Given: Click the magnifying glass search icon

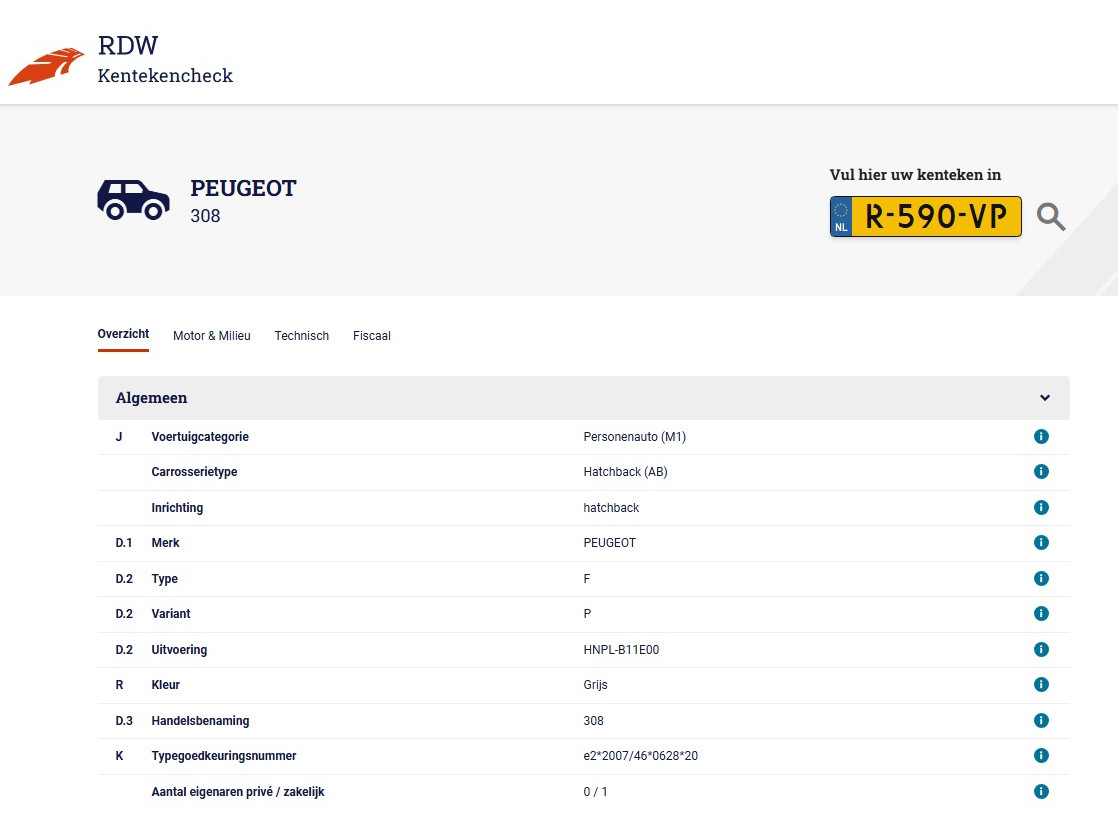Looking at the screenshot, I should coord(1050,217).
